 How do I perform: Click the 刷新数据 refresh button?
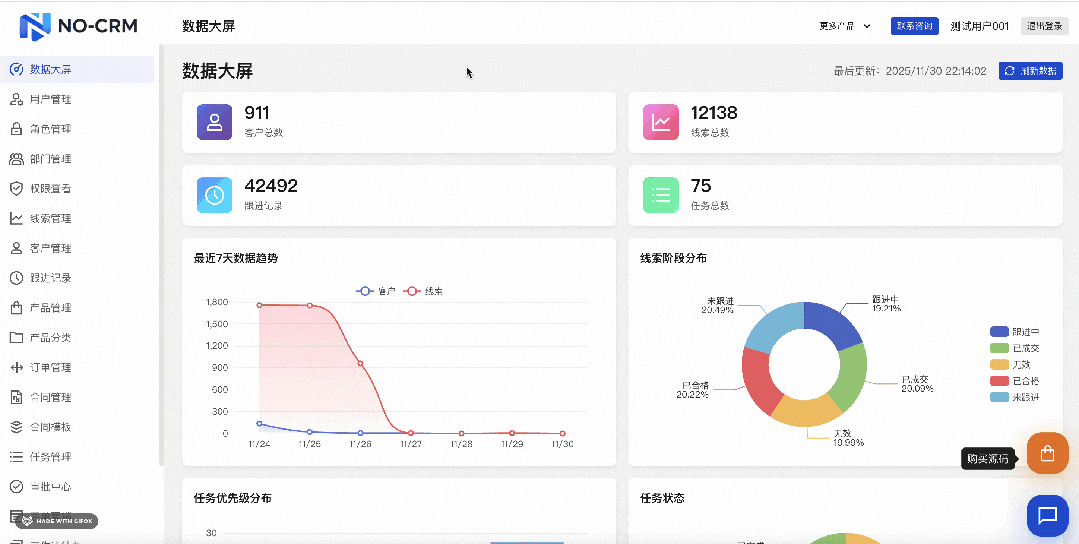(x=1031, y=71)
